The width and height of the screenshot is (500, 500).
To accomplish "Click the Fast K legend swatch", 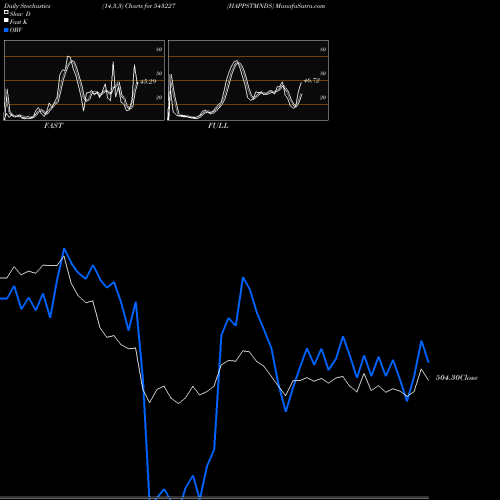I will point(6,20).
